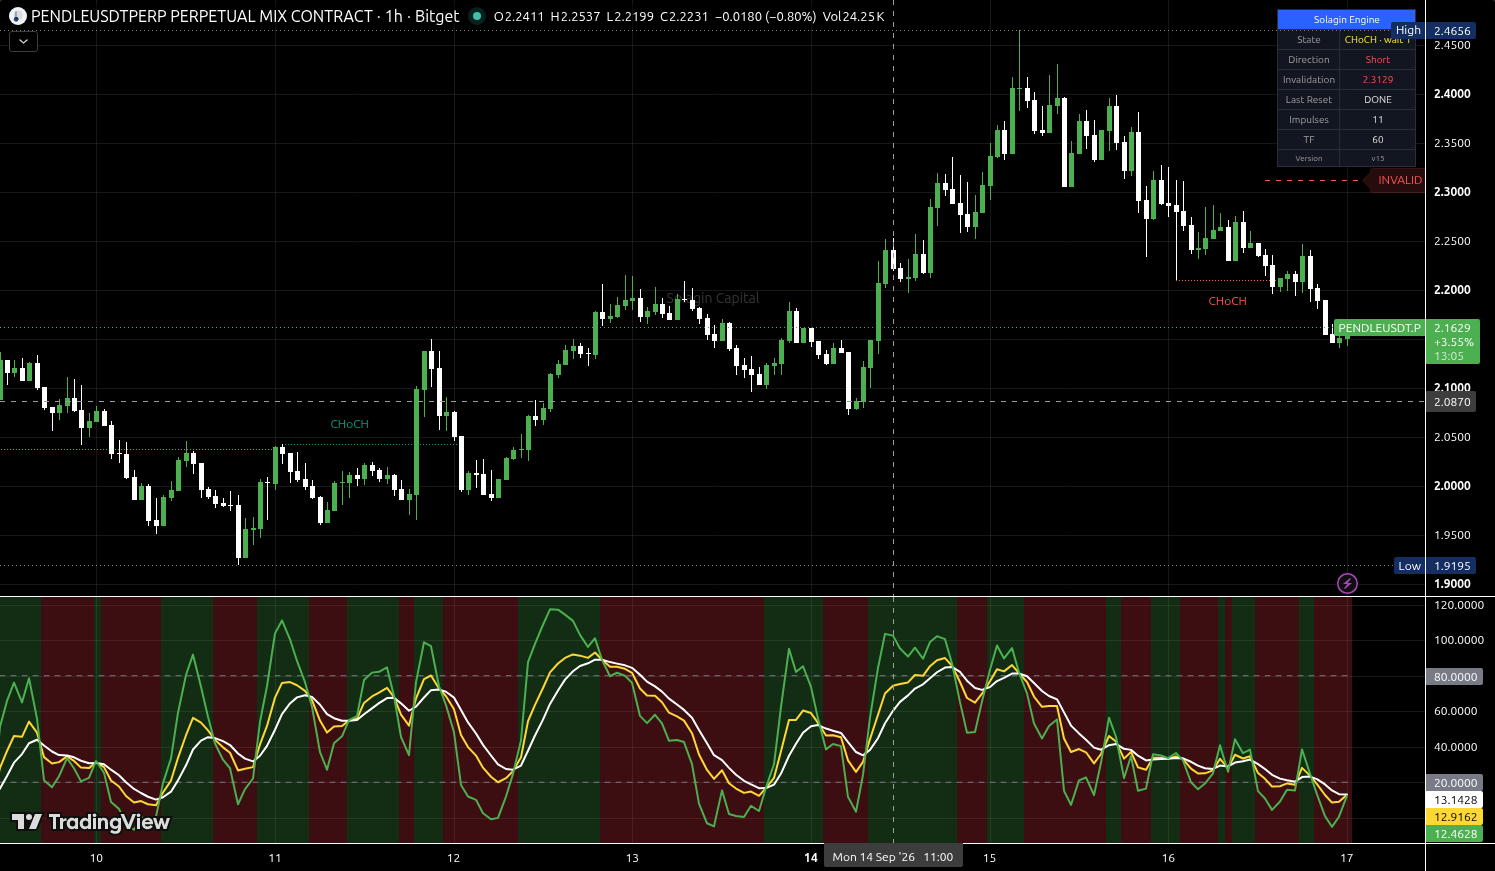Click the green PENDLEUSDT.P price tag
1495x871 pixels.
coord(1379,328)
